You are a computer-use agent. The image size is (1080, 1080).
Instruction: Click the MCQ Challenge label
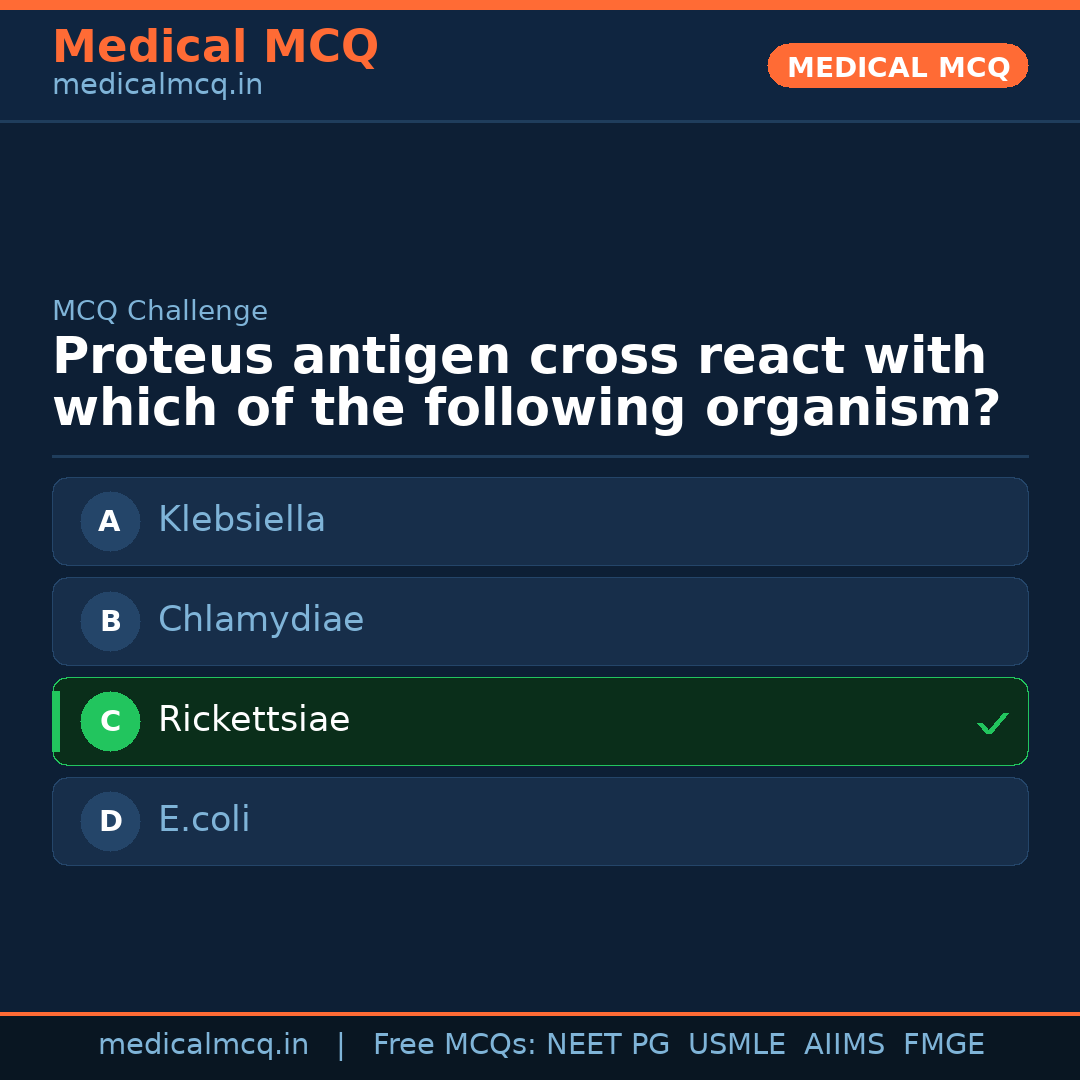(160, 311)
